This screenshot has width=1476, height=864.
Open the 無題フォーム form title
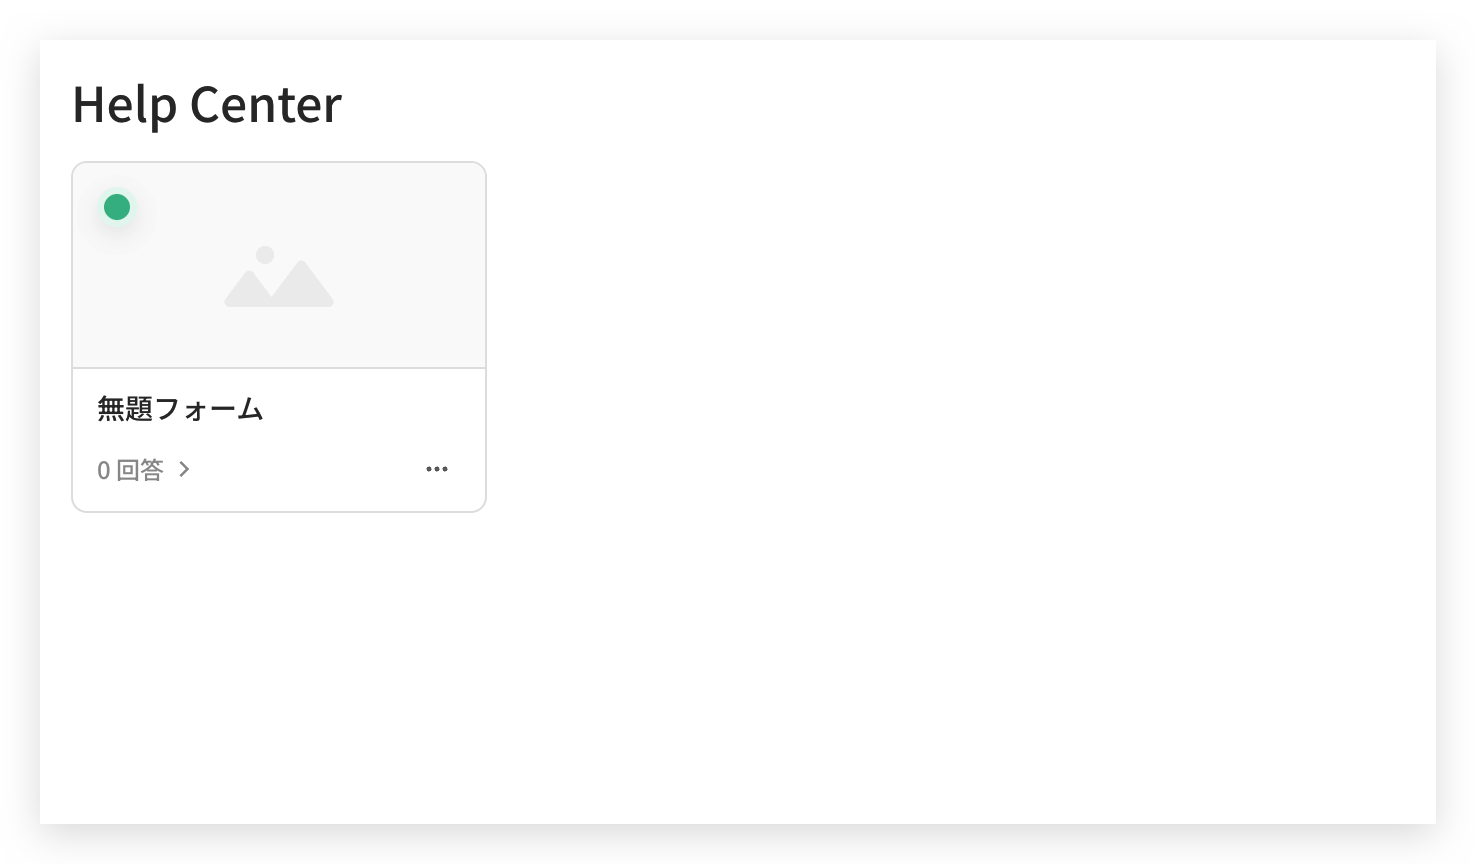[180, 409]
